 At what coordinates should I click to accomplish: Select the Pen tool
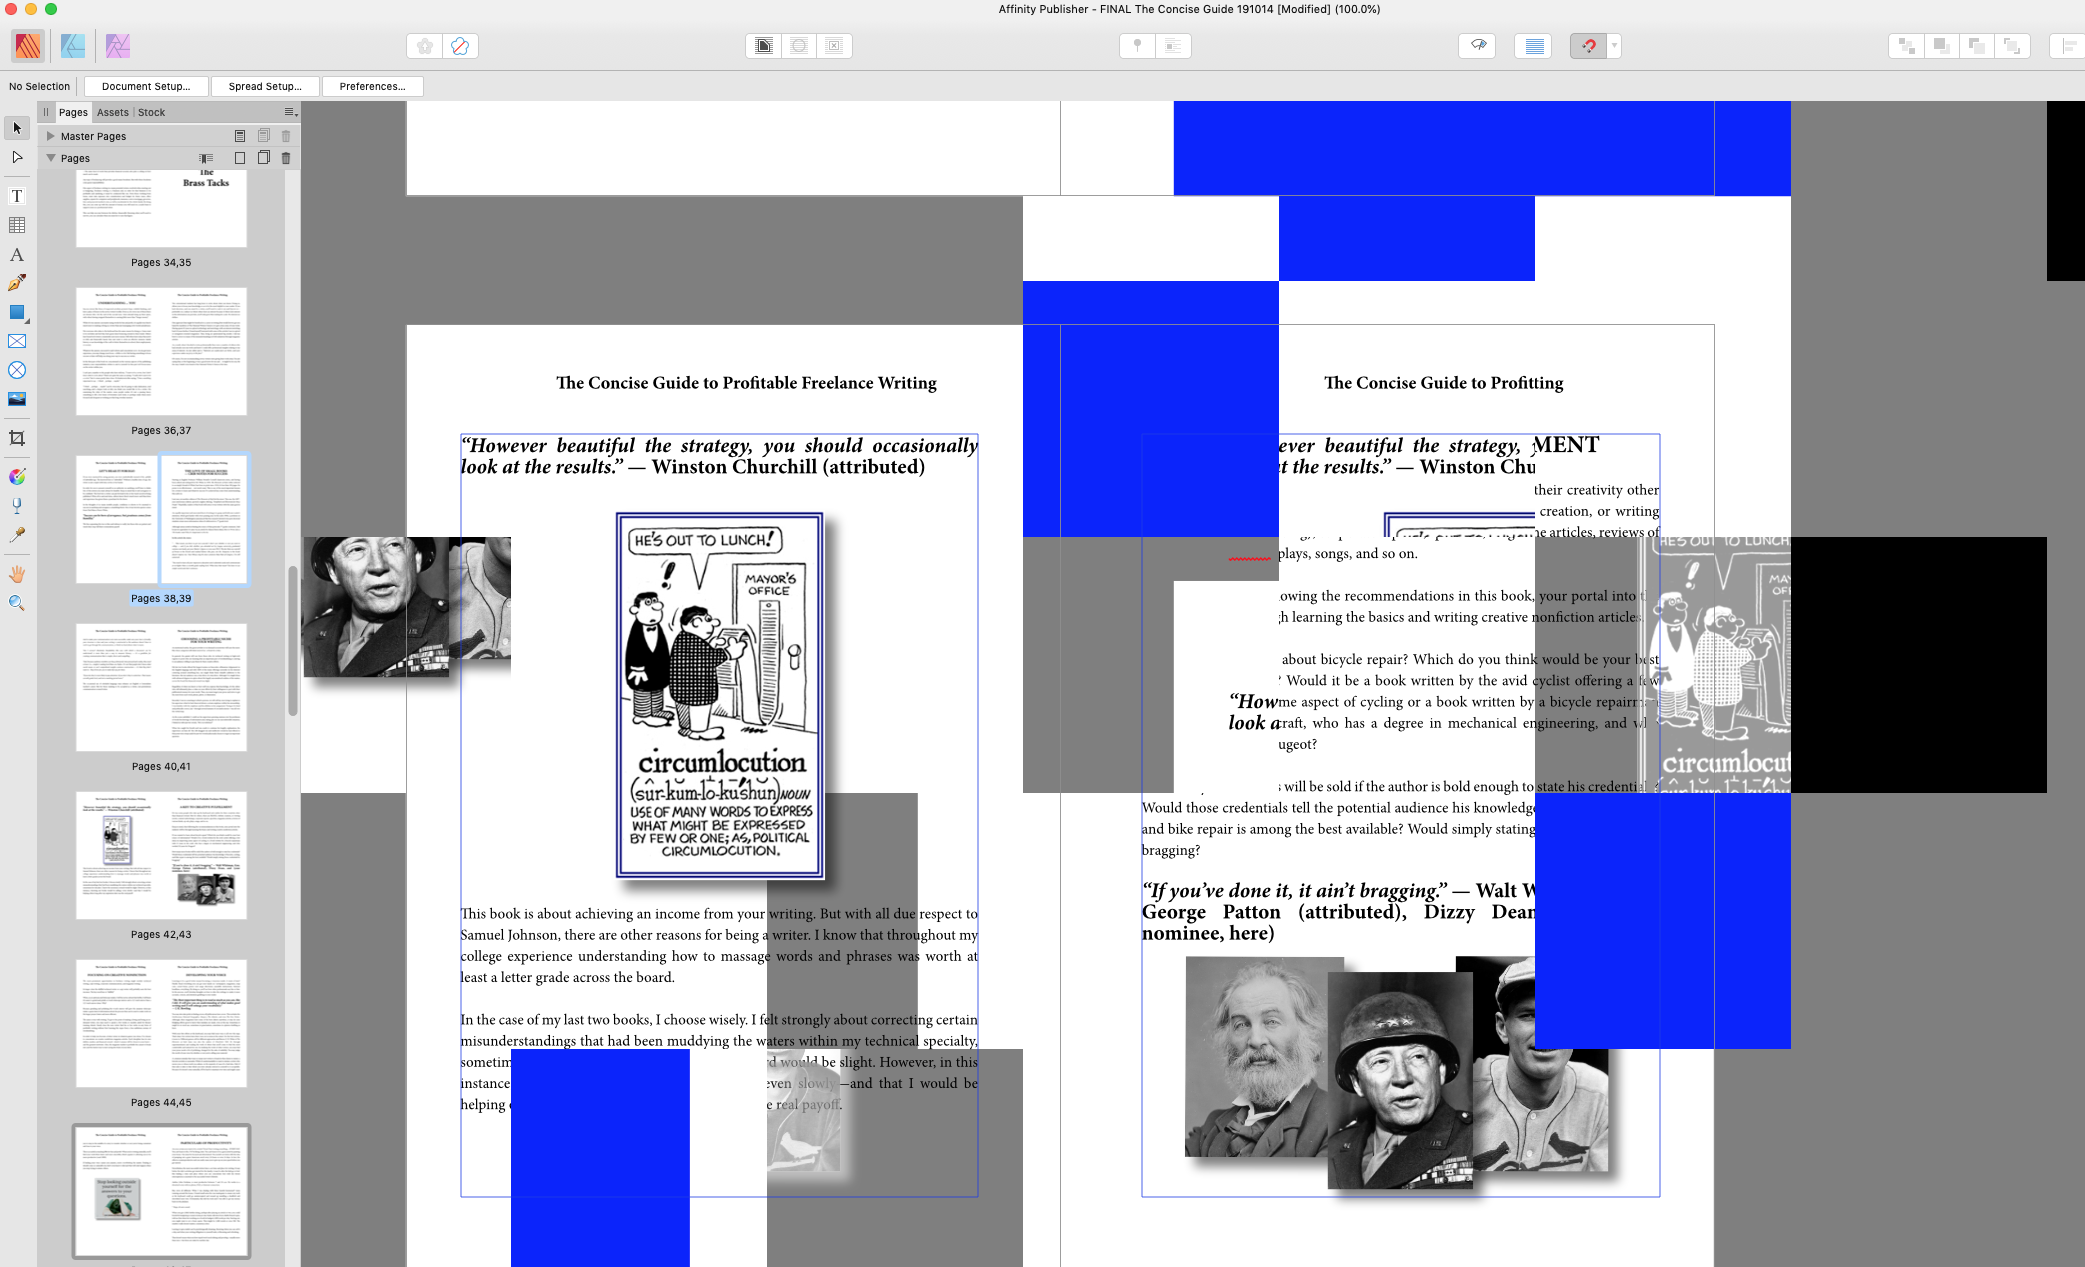17,283
